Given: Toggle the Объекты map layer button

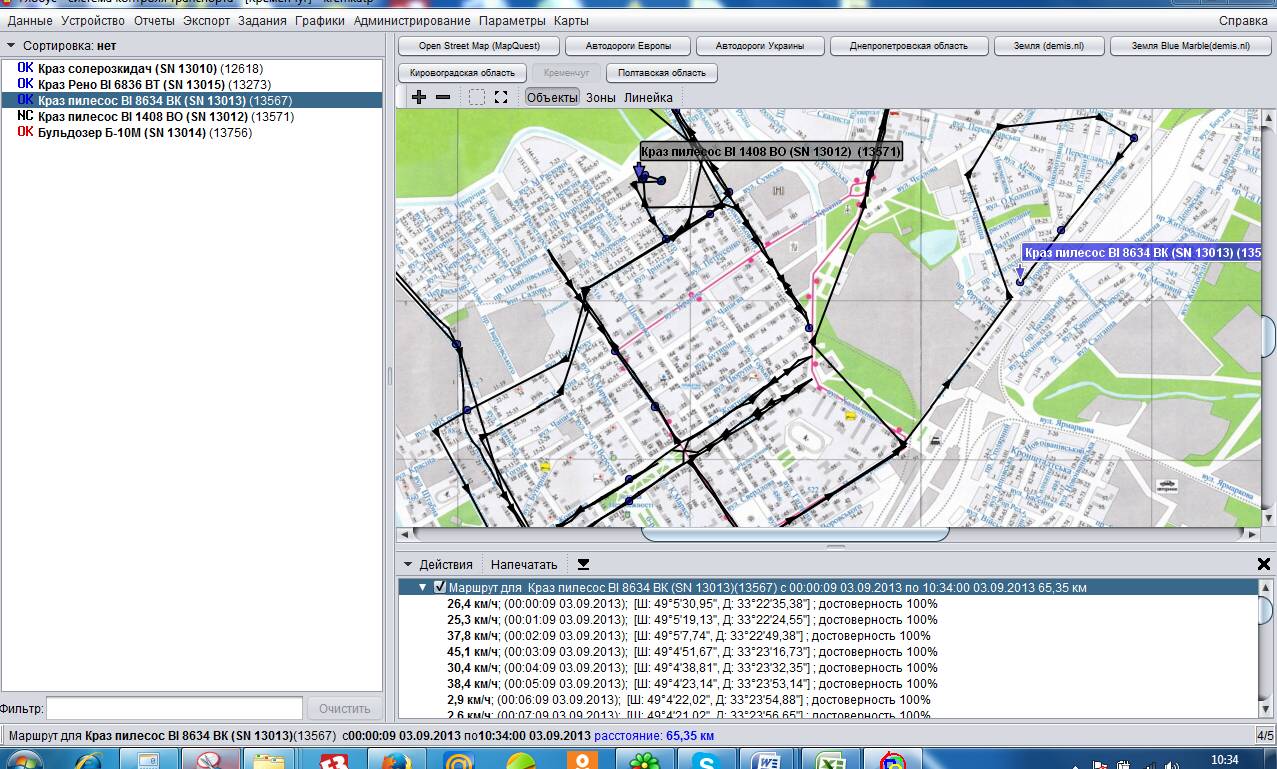Looking at the screenshot, I should [552, 97].
